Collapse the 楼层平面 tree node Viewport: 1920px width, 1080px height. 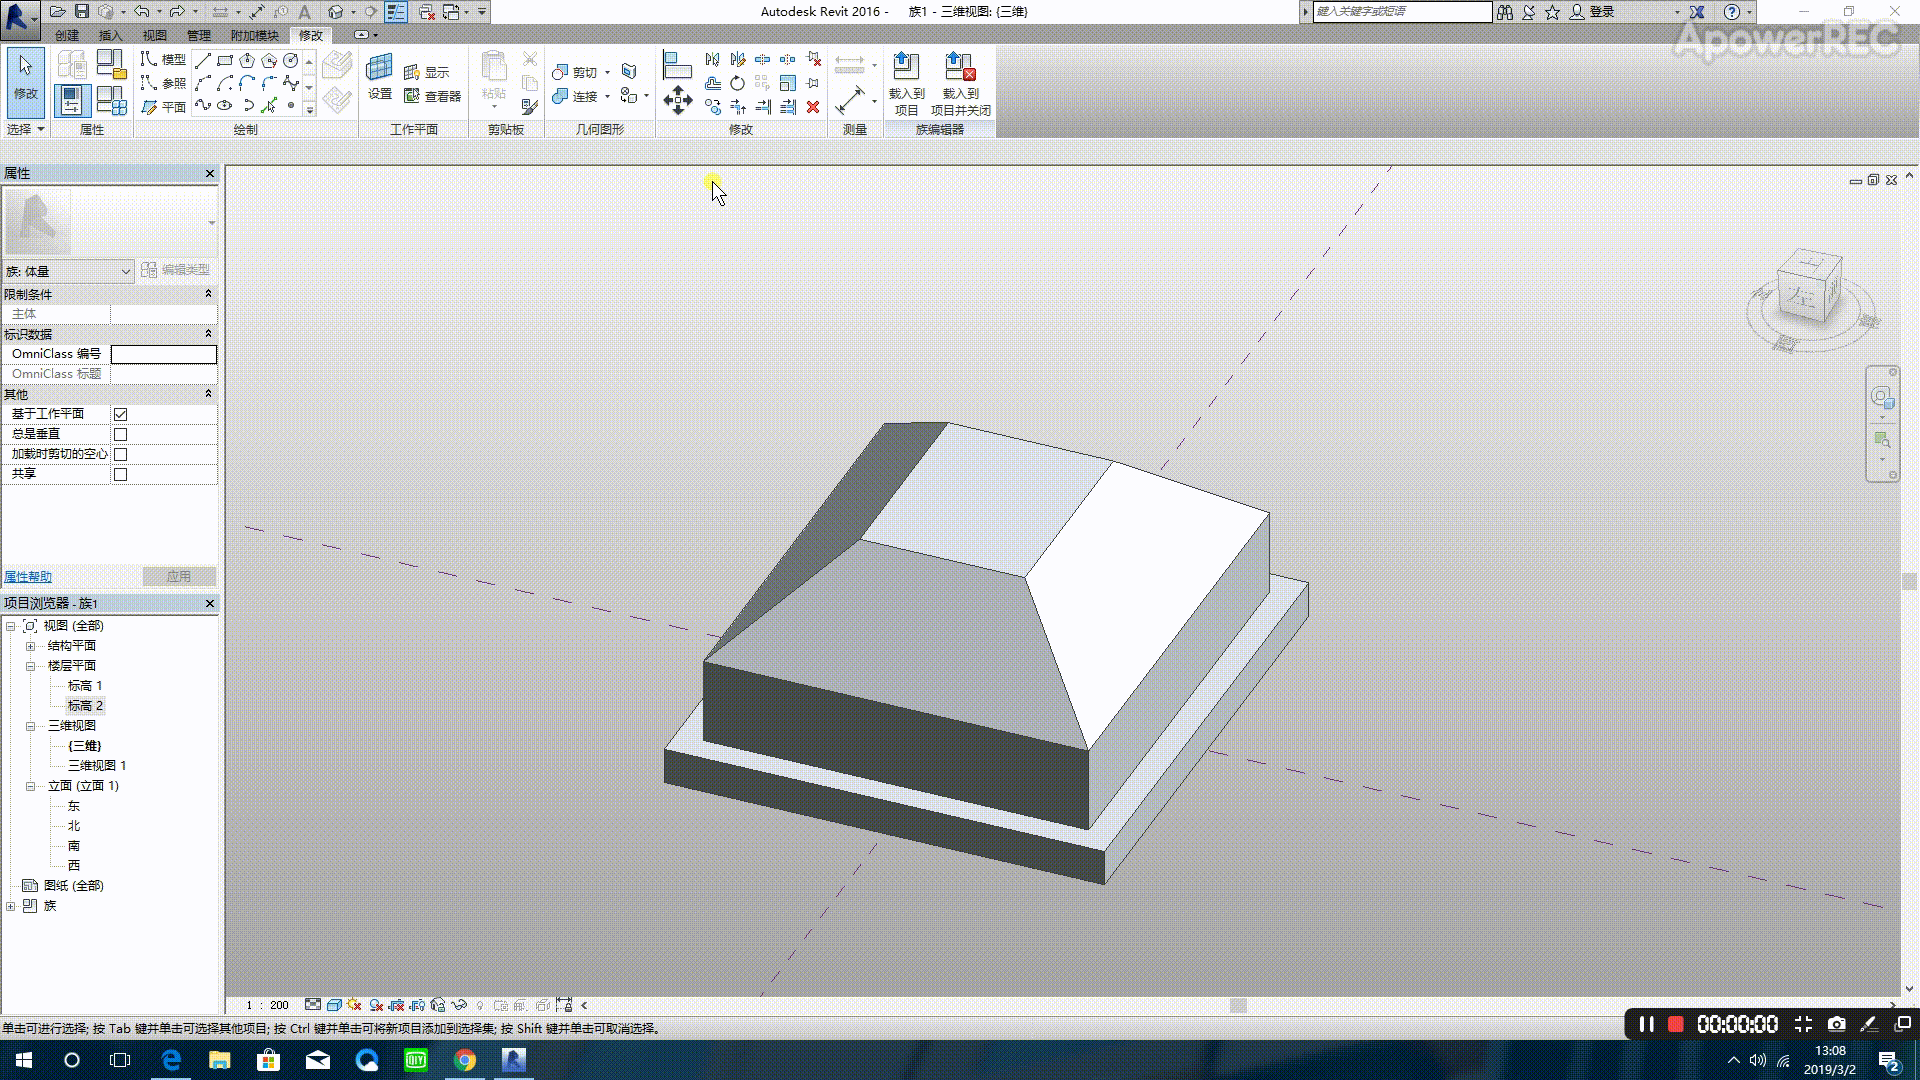tap(31, 666)
